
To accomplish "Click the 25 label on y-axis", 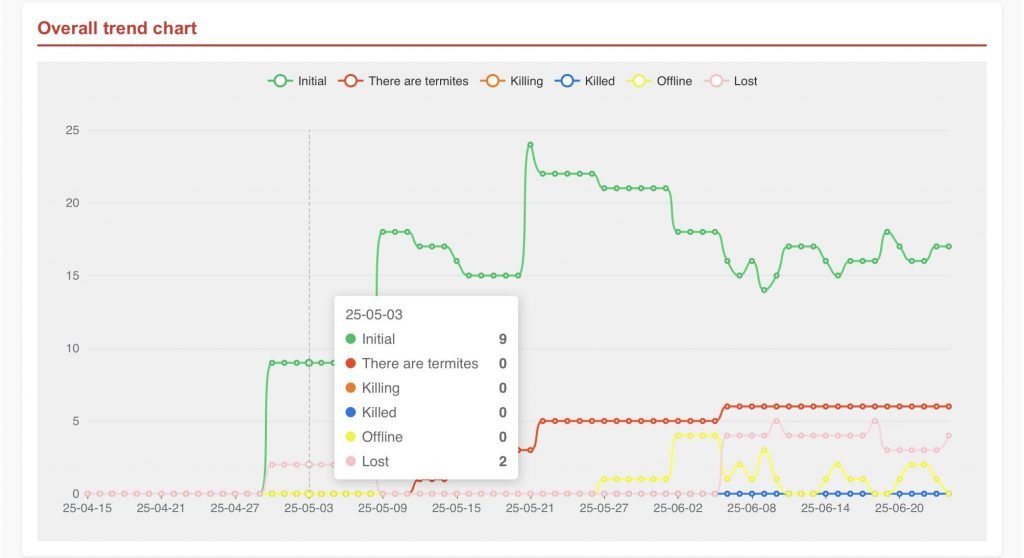I will click(x=72, y=130).
